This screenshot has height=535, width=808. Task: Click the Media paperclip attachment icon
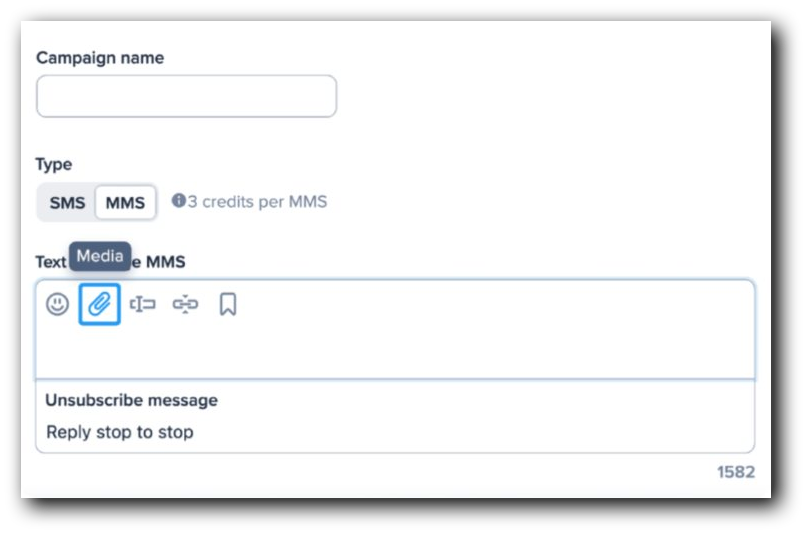tap(100, 305)
